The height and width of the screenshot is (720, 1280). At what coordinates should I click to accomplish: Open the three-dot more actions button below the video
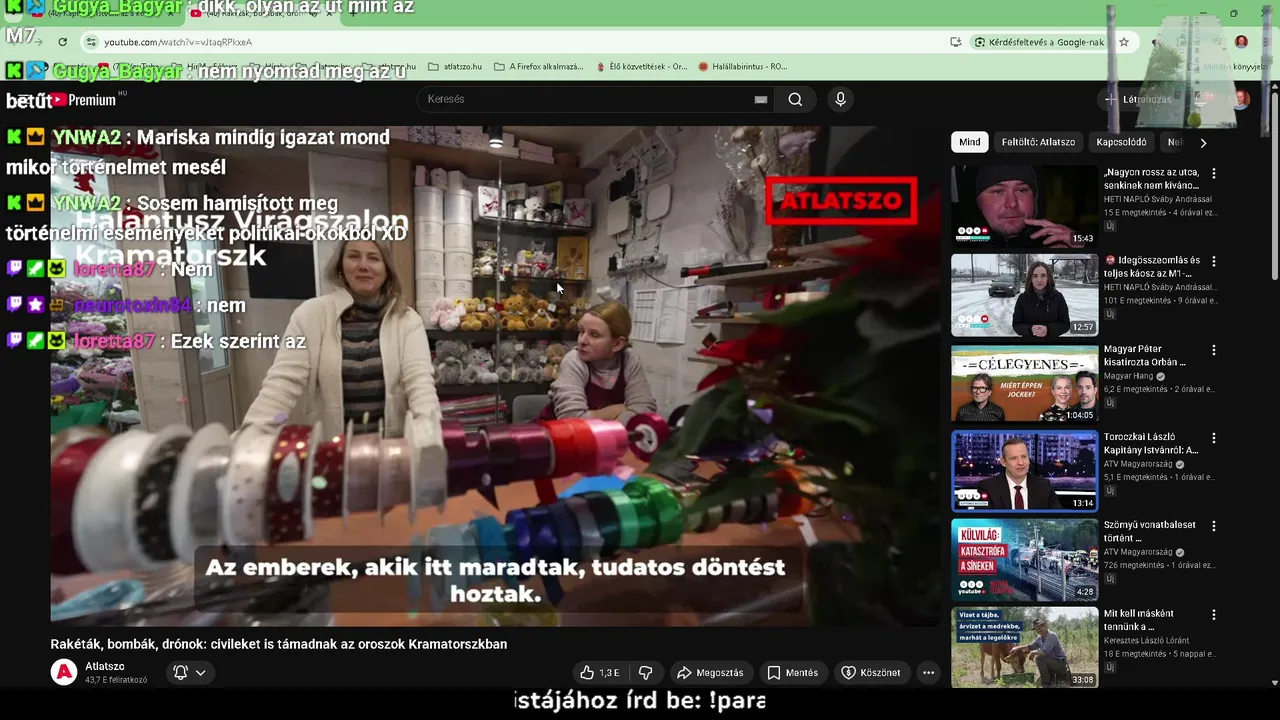[x=928, y=673]
